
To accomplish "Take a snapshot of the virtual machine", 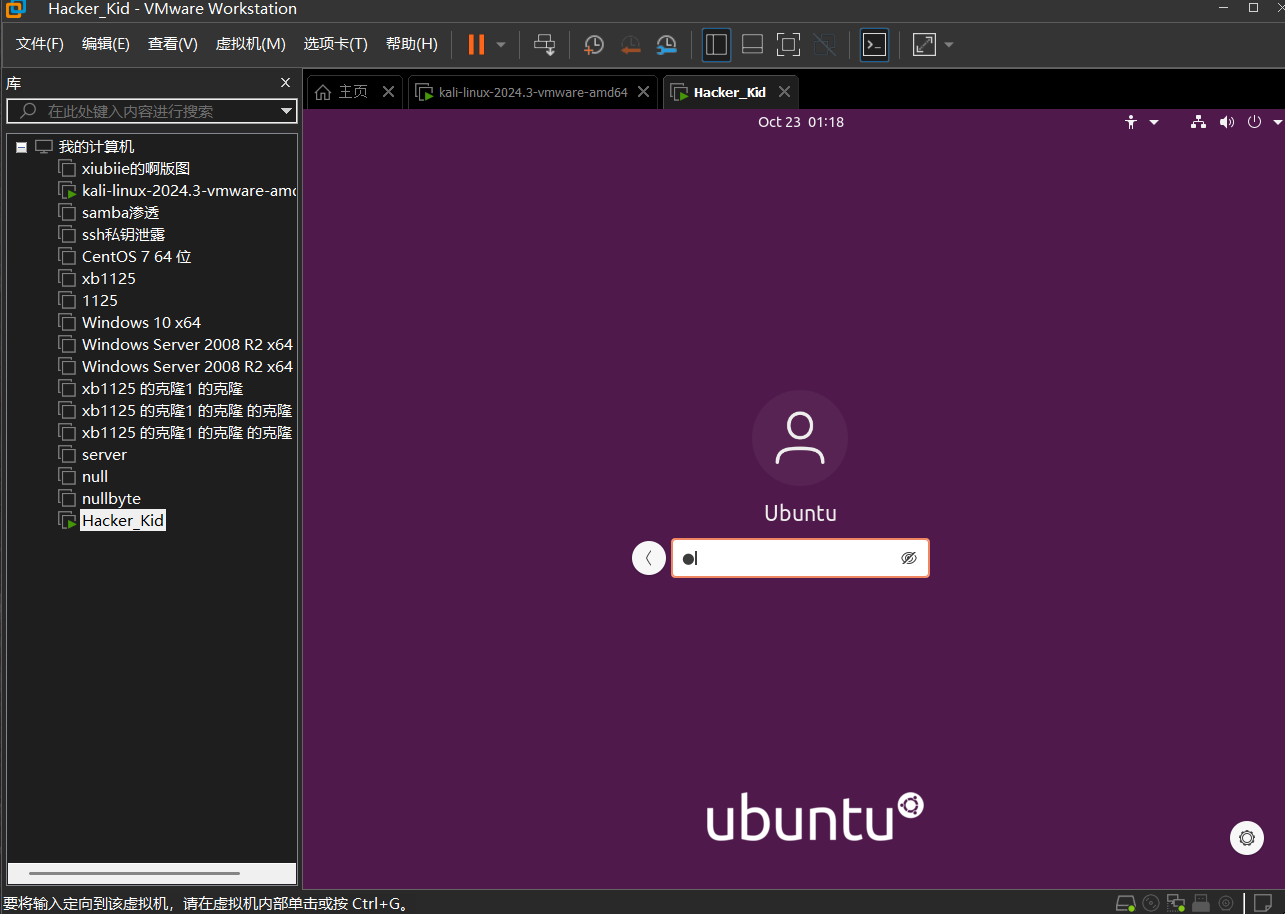I will [x=594, y=45].
